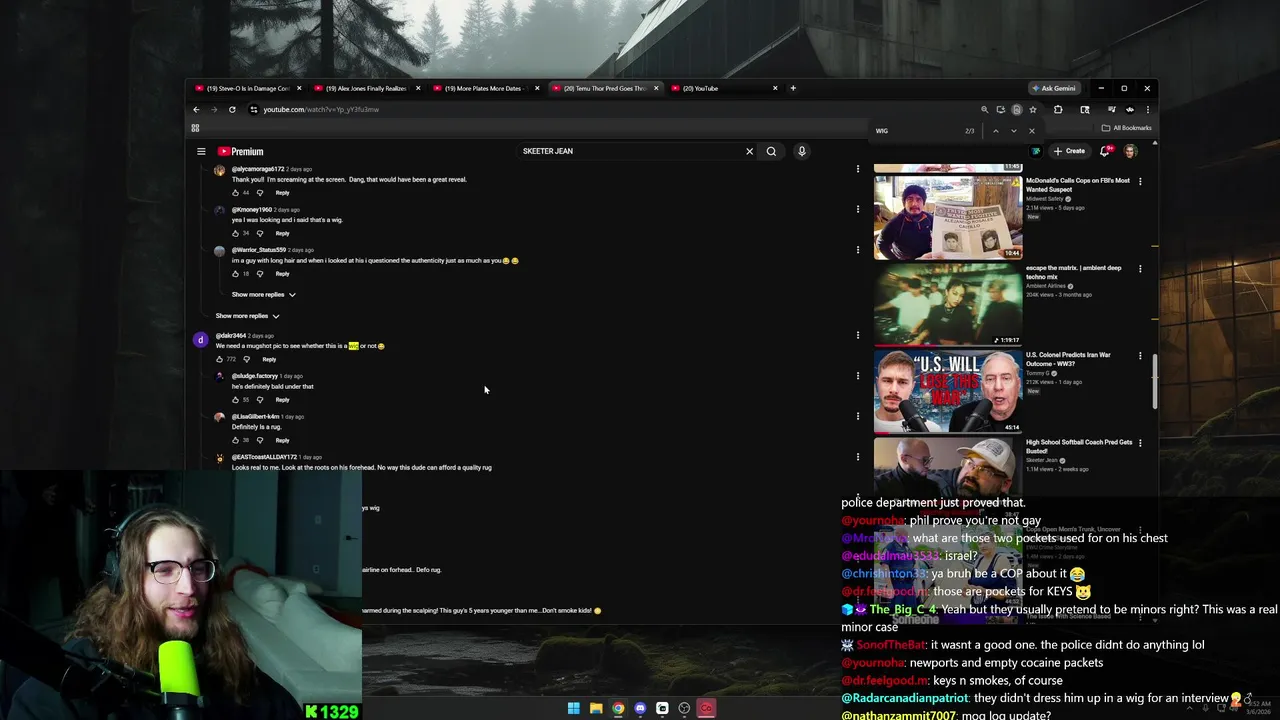1280x720 pixels.
Task: Go back in Chrome
Action: pyautogui.click(x=196, y=109)
